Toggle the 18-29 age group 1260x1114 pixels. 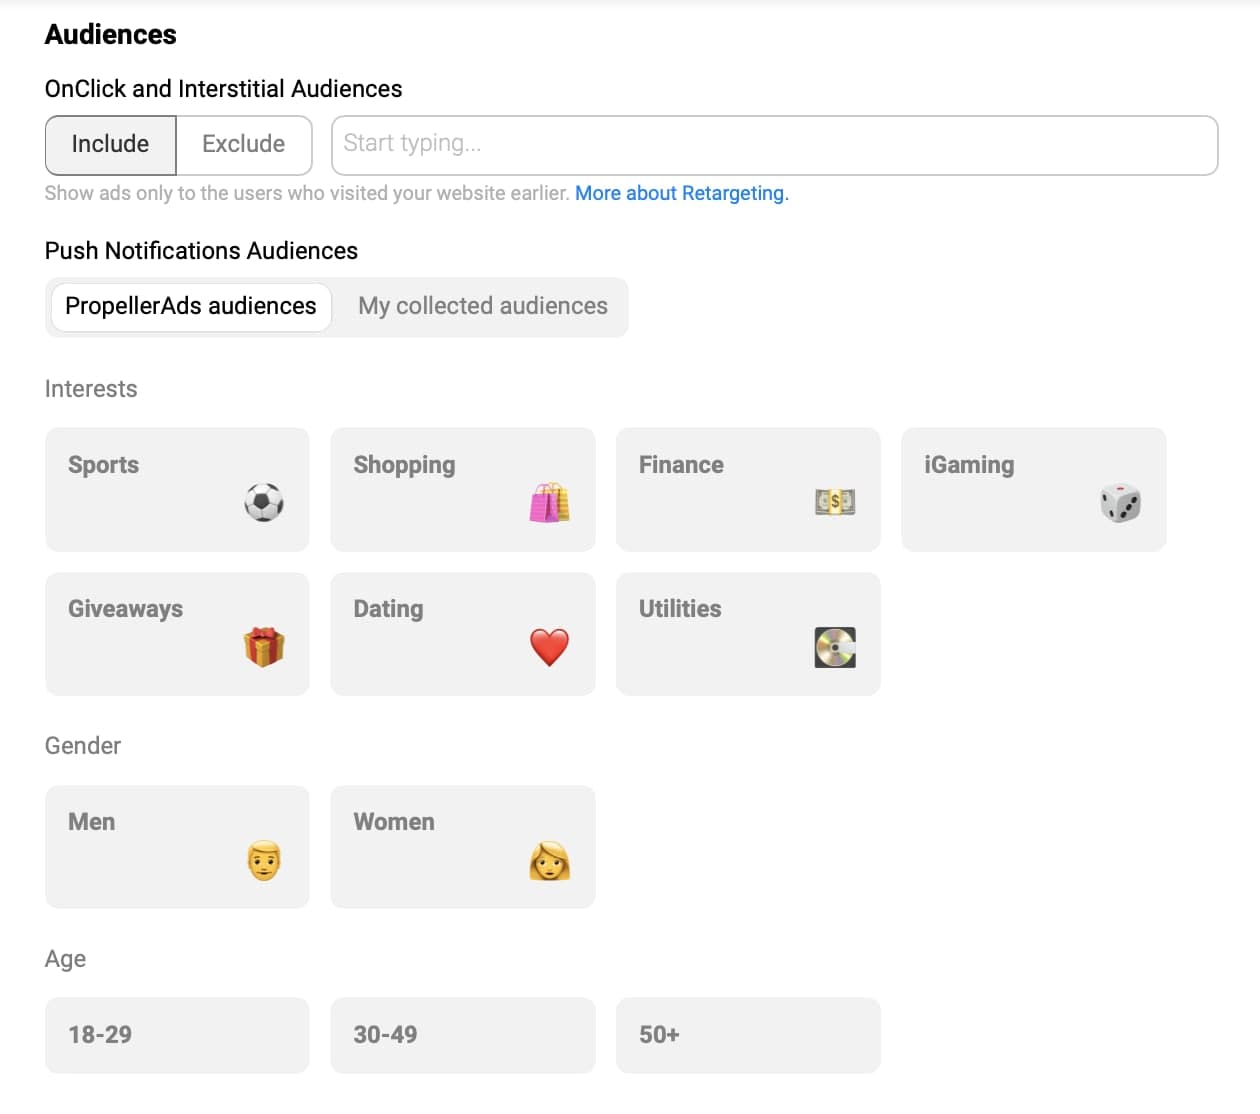177,1035
